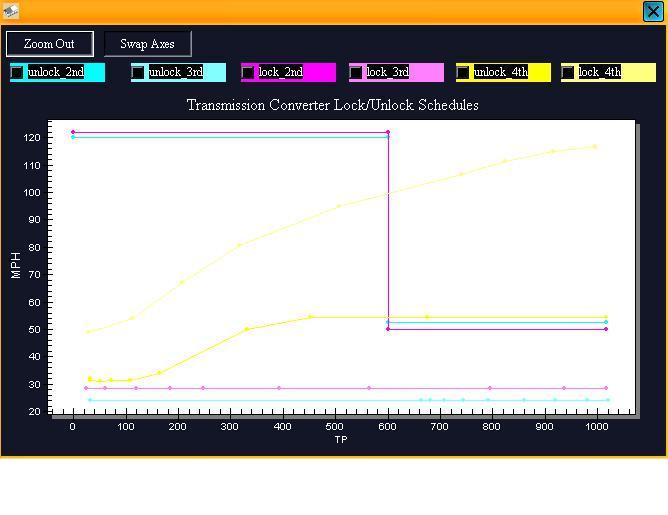This screenshot has width=668, height=515.
Task: Toggle the lock_2nd series checkbox
Action: pyautogui.click(x=248, y=72)
